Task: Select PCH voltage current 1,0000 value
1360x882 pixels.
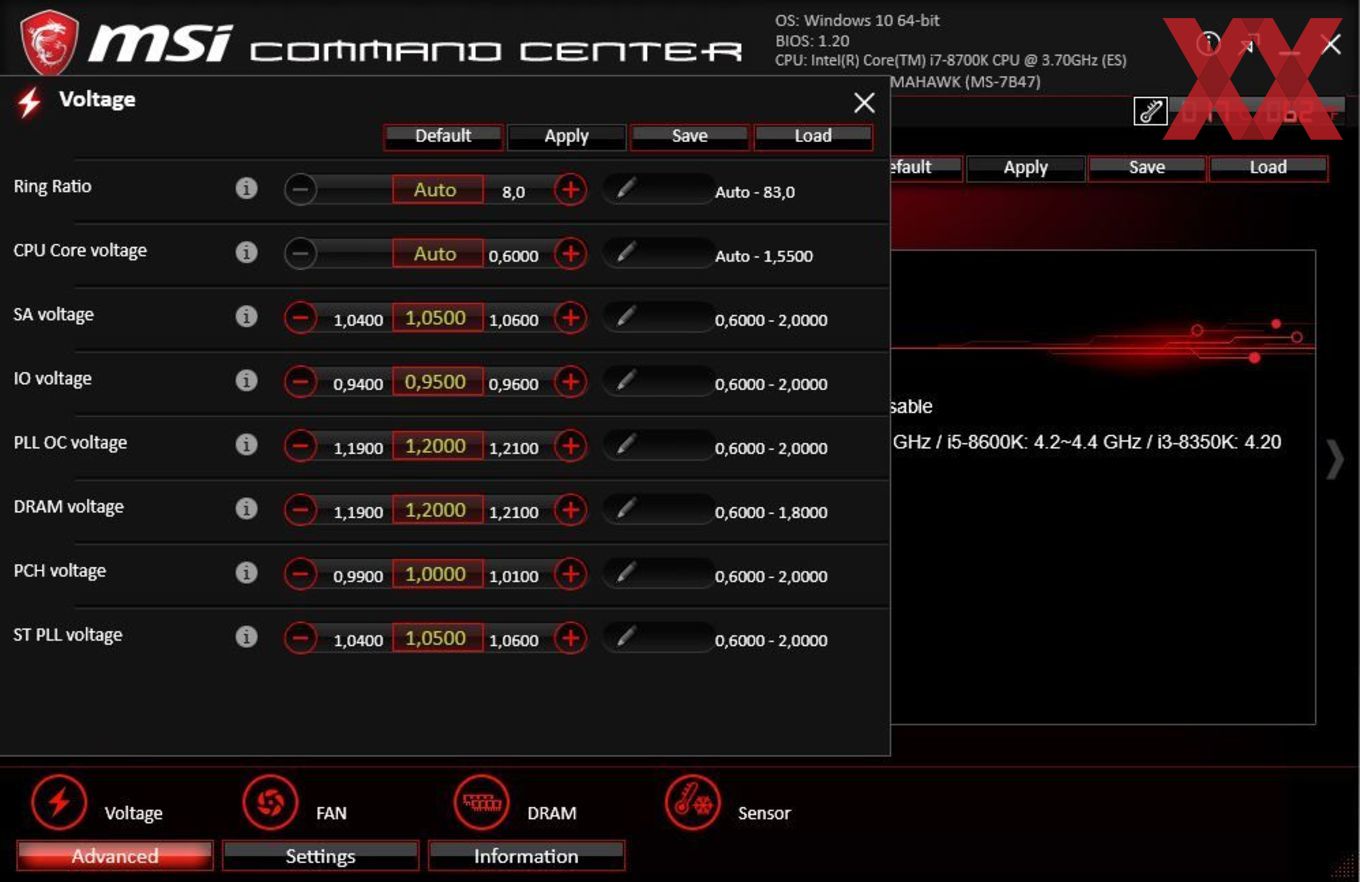Action: pyautogui.click(x=437, y=574)
